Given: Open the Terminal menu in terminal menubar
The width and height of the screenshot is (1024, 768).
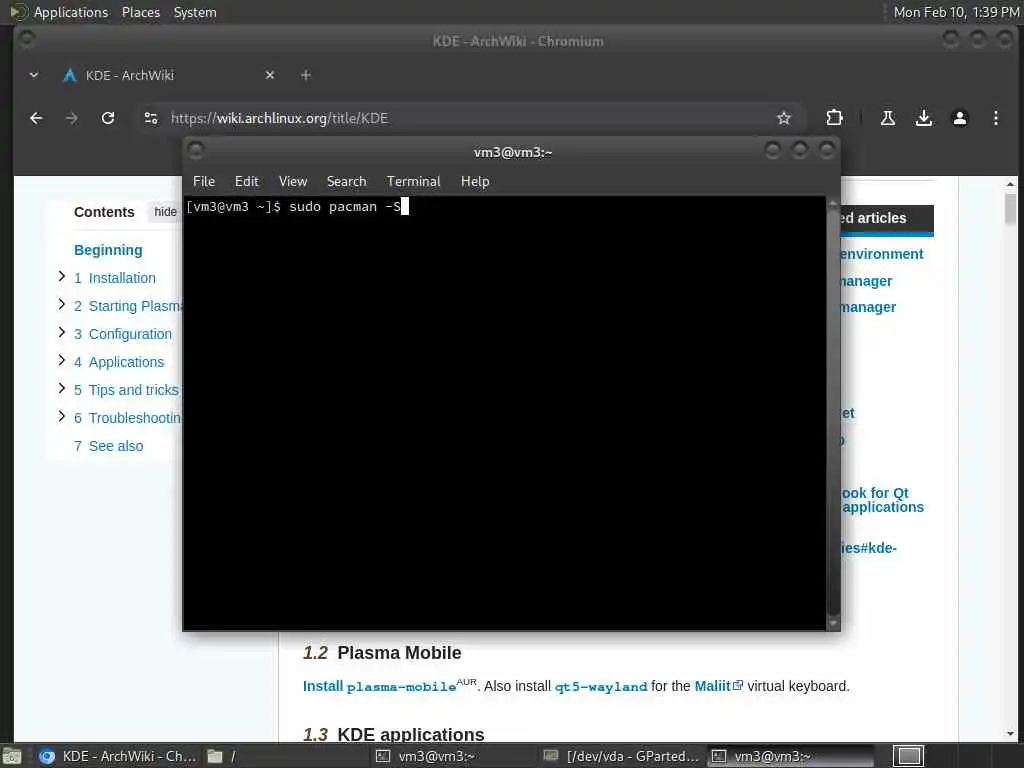Looking at the screenshot, I should click(413, 182).
